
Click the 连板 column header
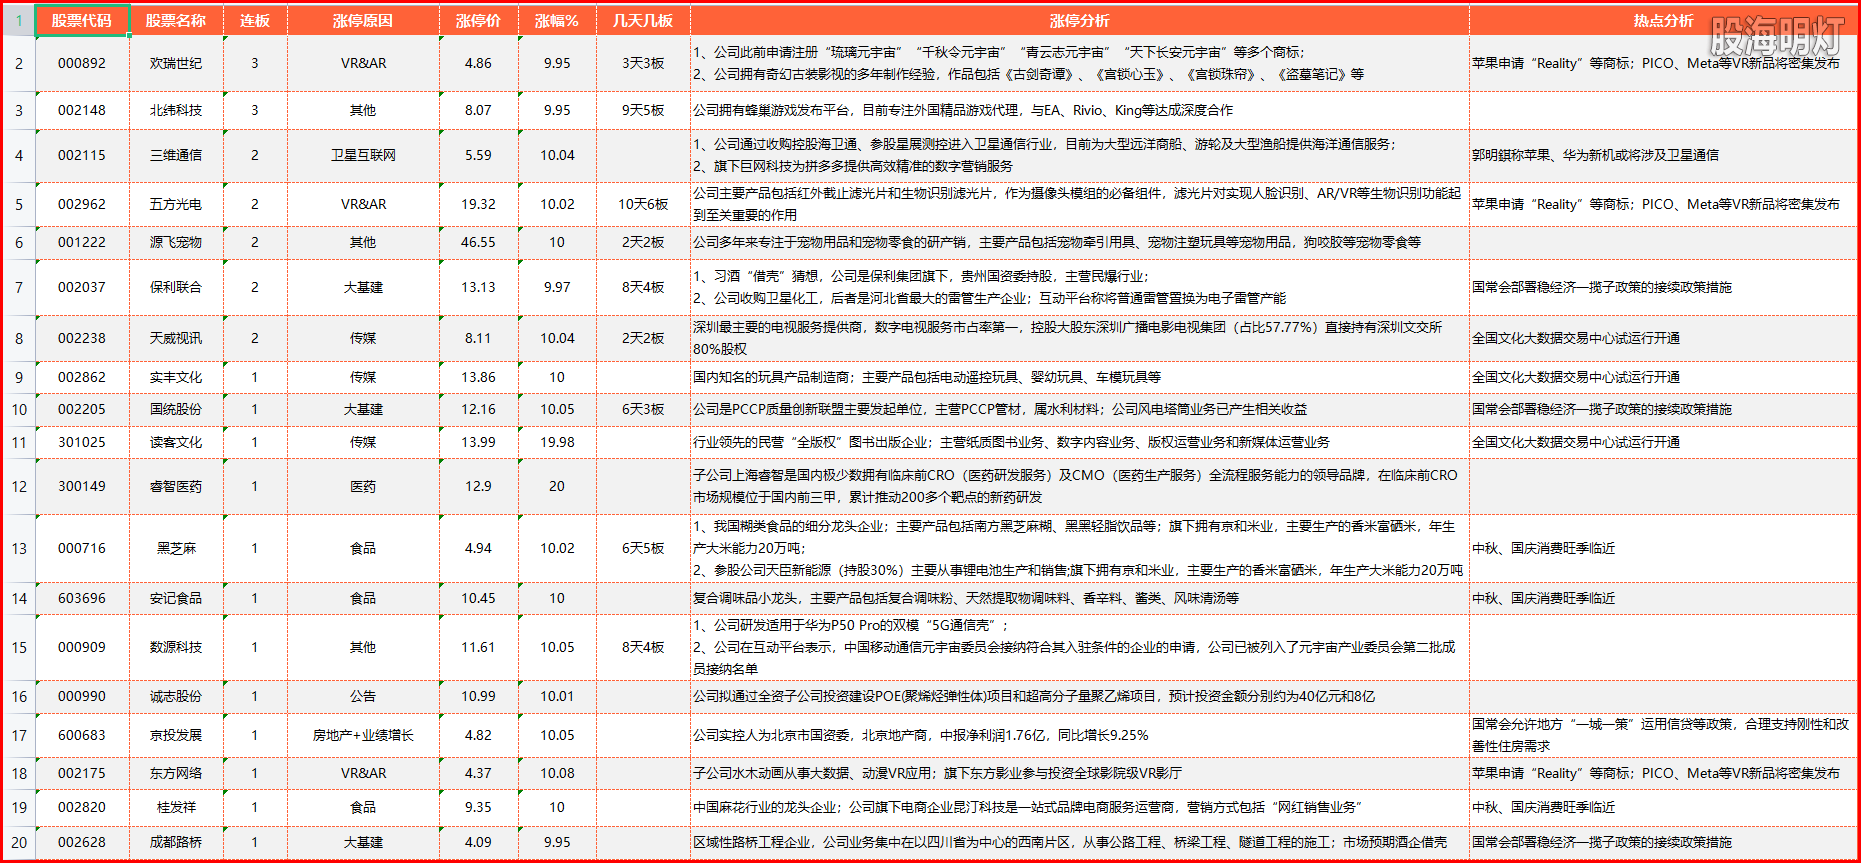click(255, 20)
